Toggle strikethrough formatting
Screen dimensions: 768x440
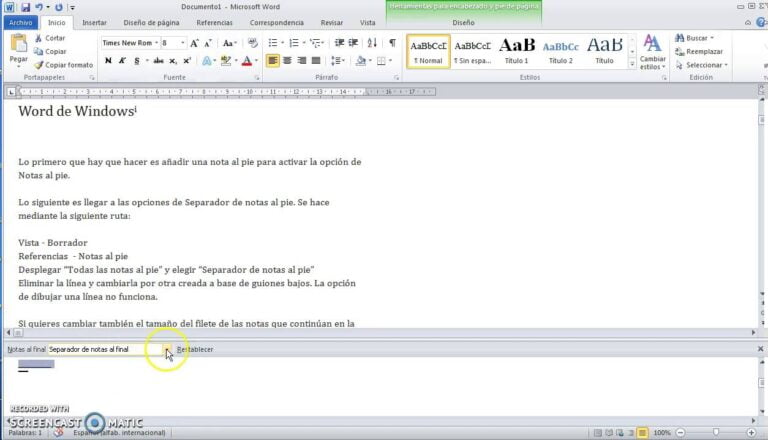click(158, 61)
